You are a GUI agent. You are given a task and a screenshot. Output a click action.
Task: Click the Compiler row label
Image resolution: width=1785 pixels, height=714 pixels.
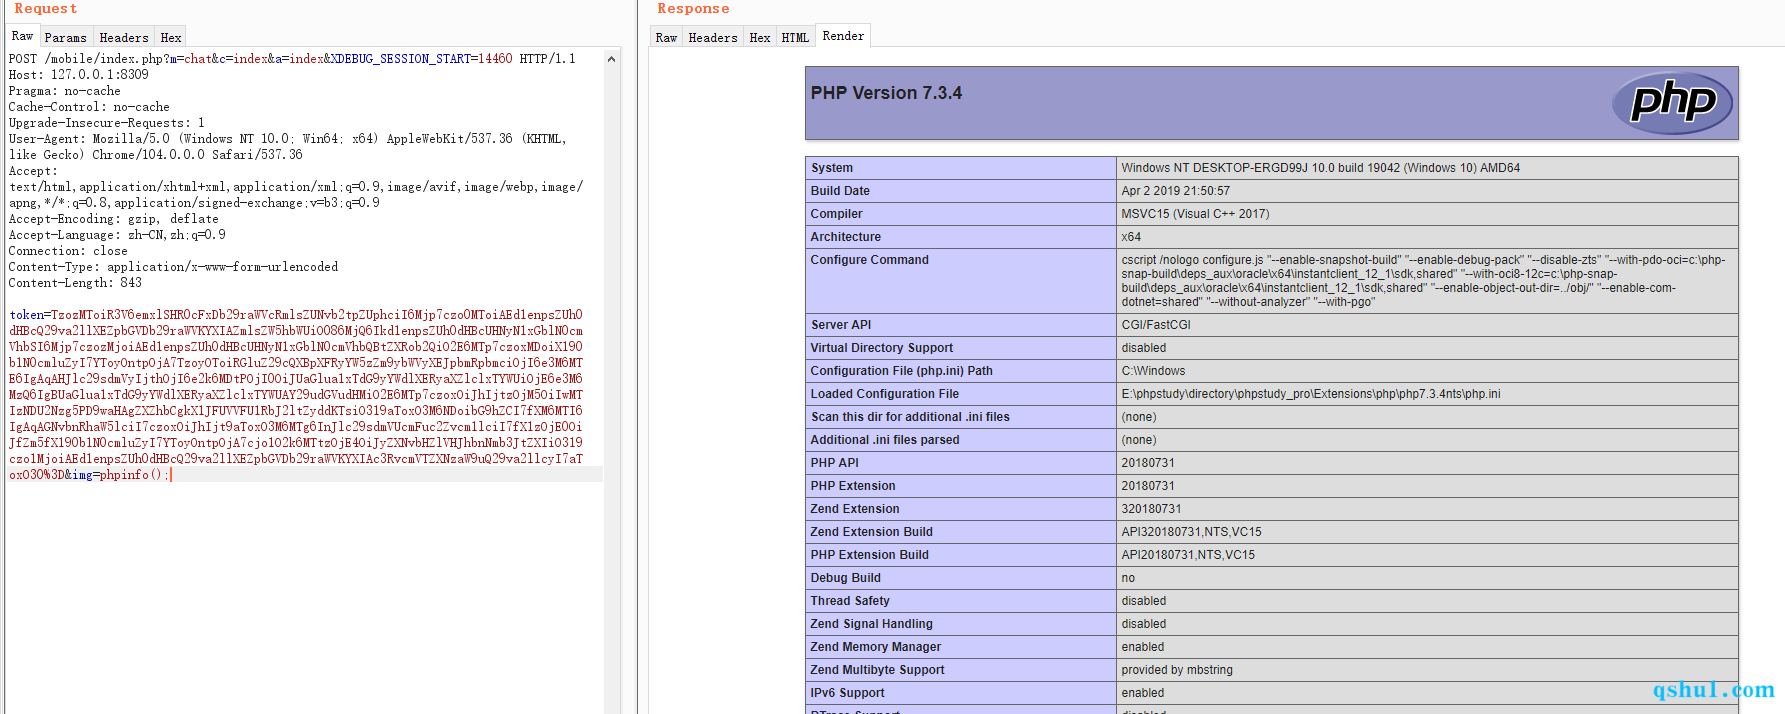click(836, 214)
